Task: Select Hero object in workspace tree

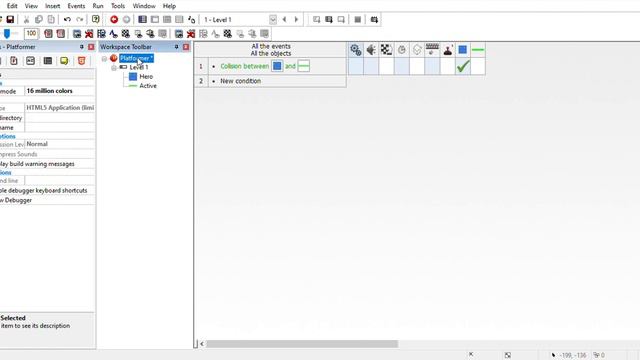Action: [146, 76]
